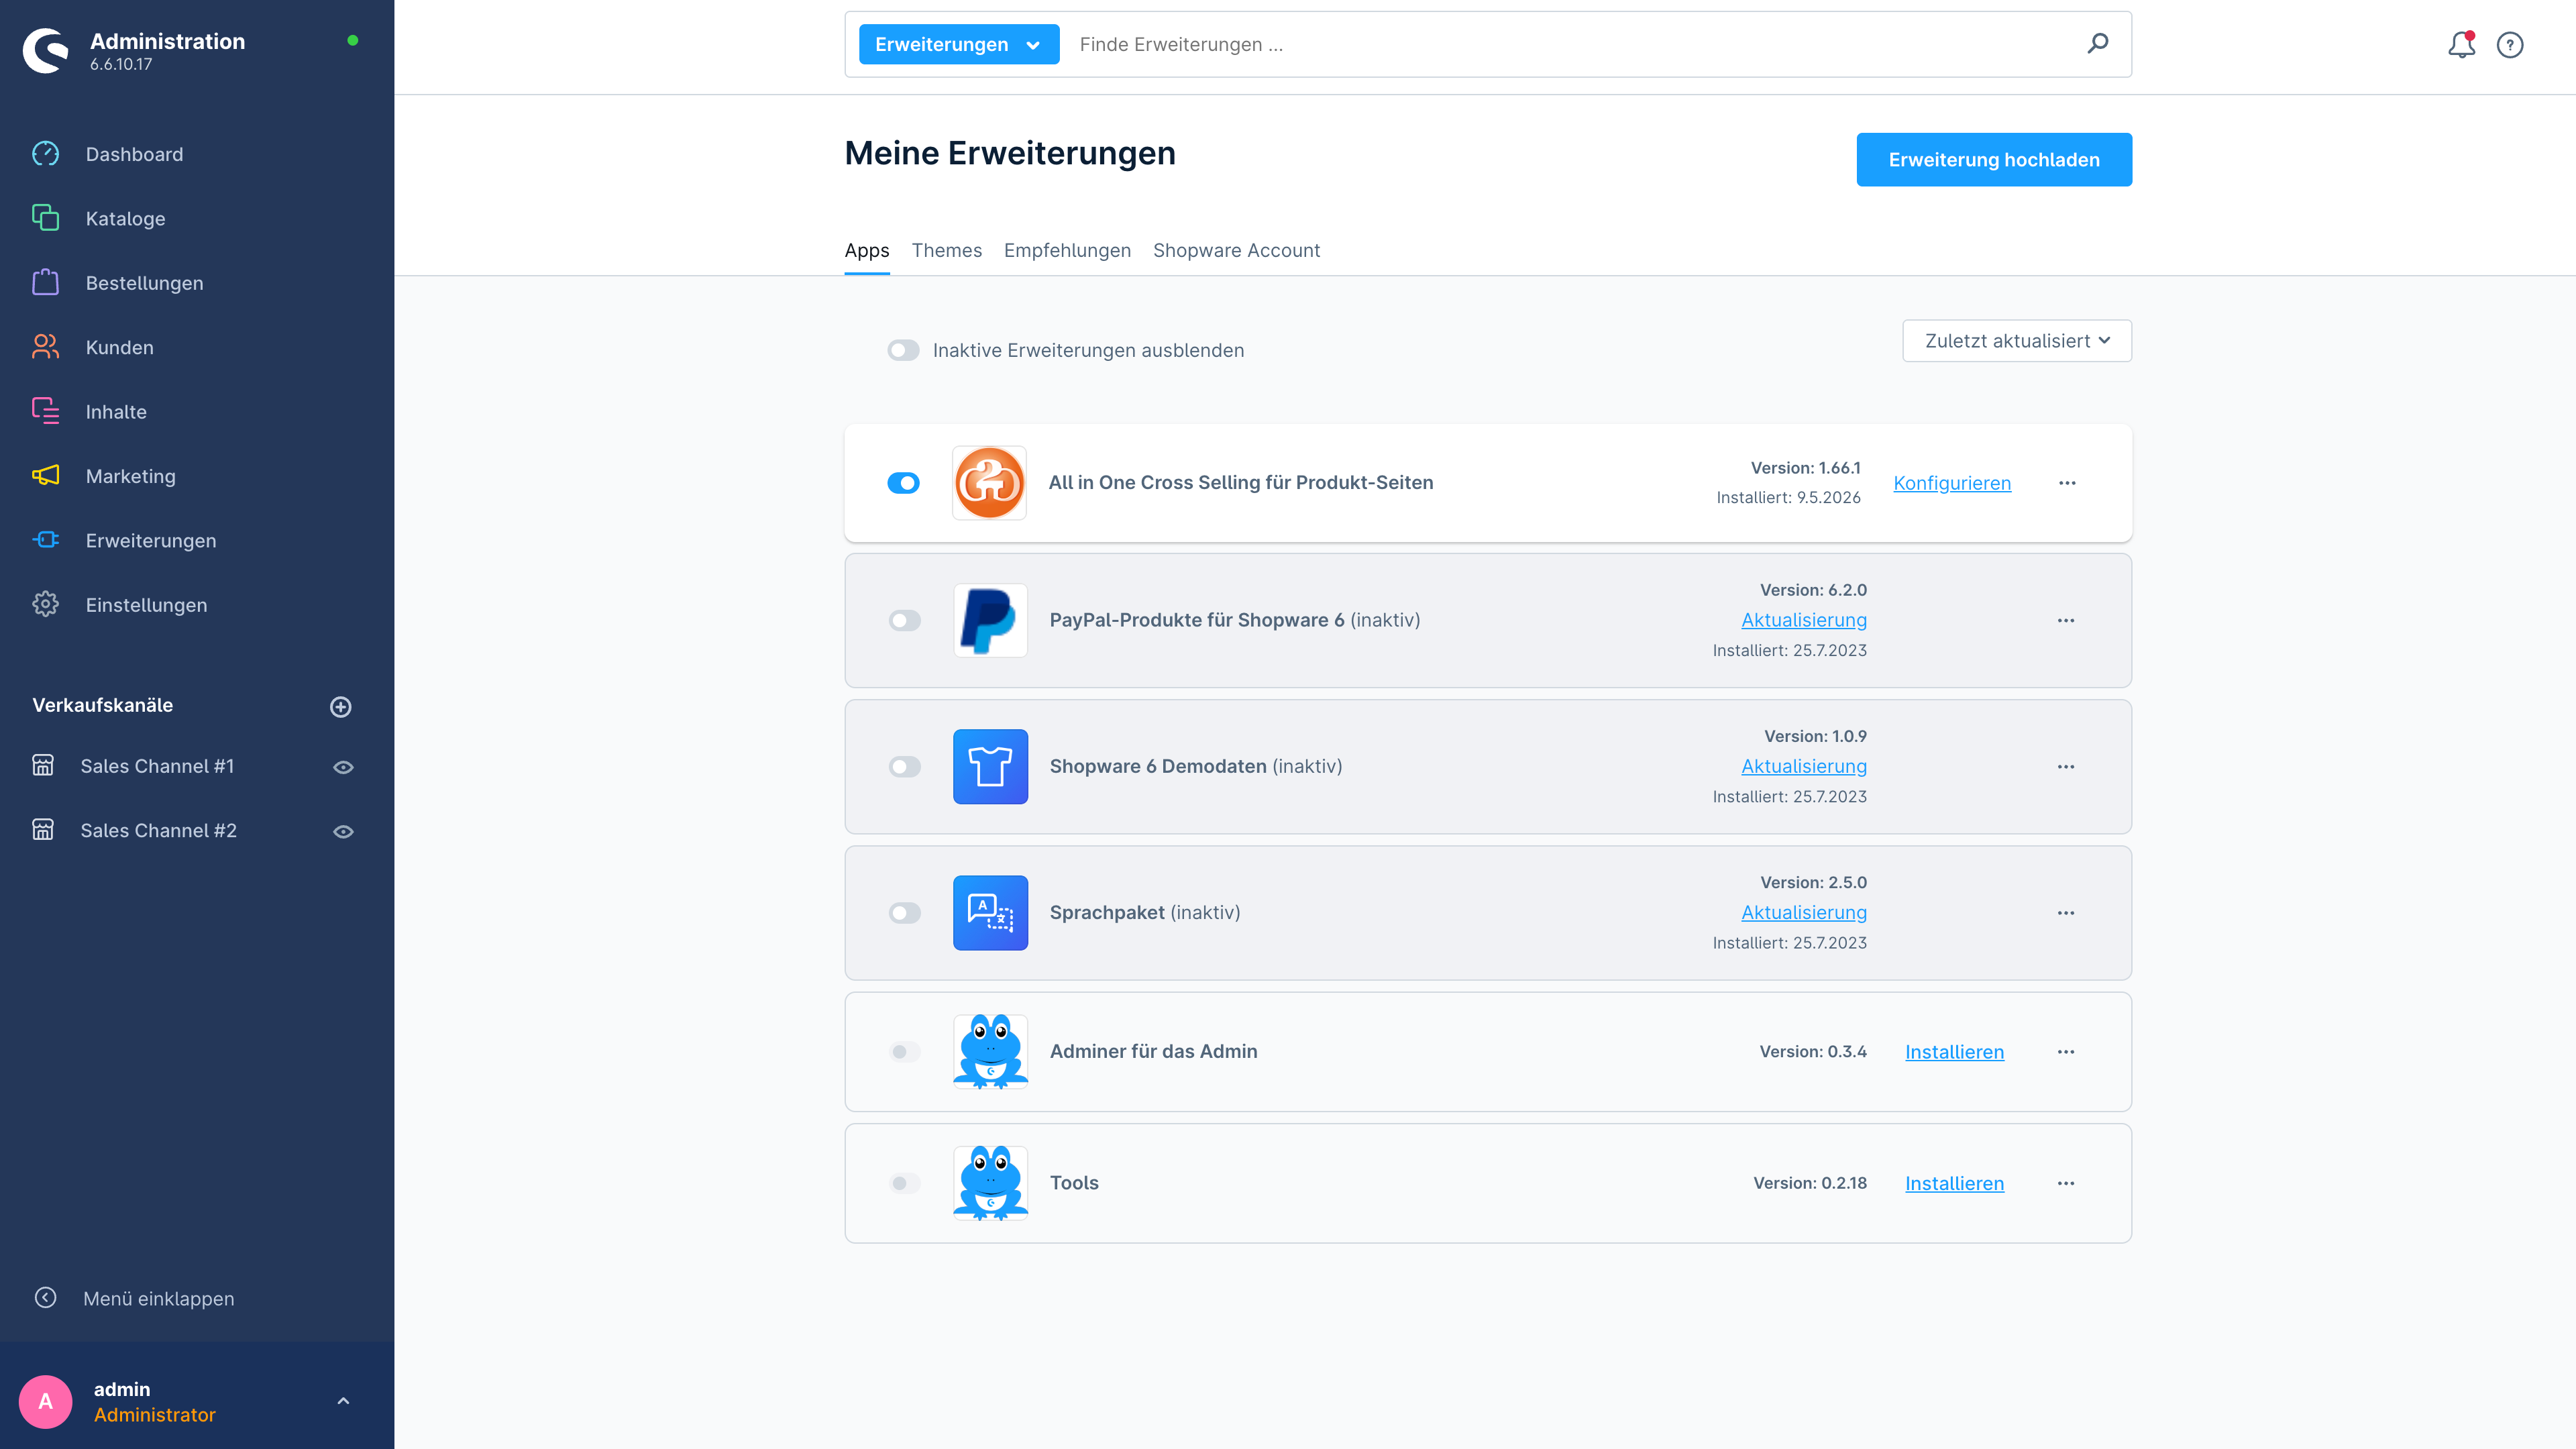Select Erweiterungen in sidebar menu
This screenshot has height=1449, width=2576.
(150, 540)
